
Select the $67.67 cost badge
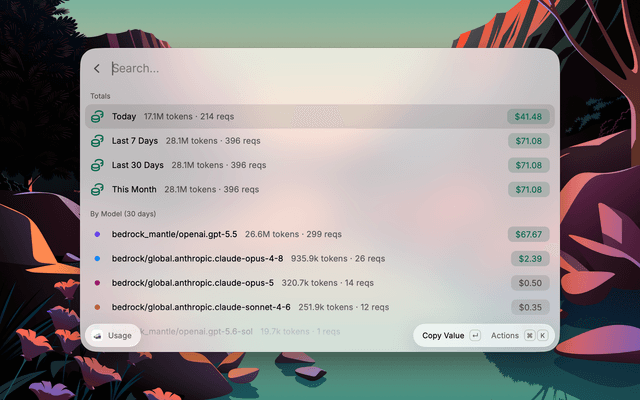(x=529, y=234)
